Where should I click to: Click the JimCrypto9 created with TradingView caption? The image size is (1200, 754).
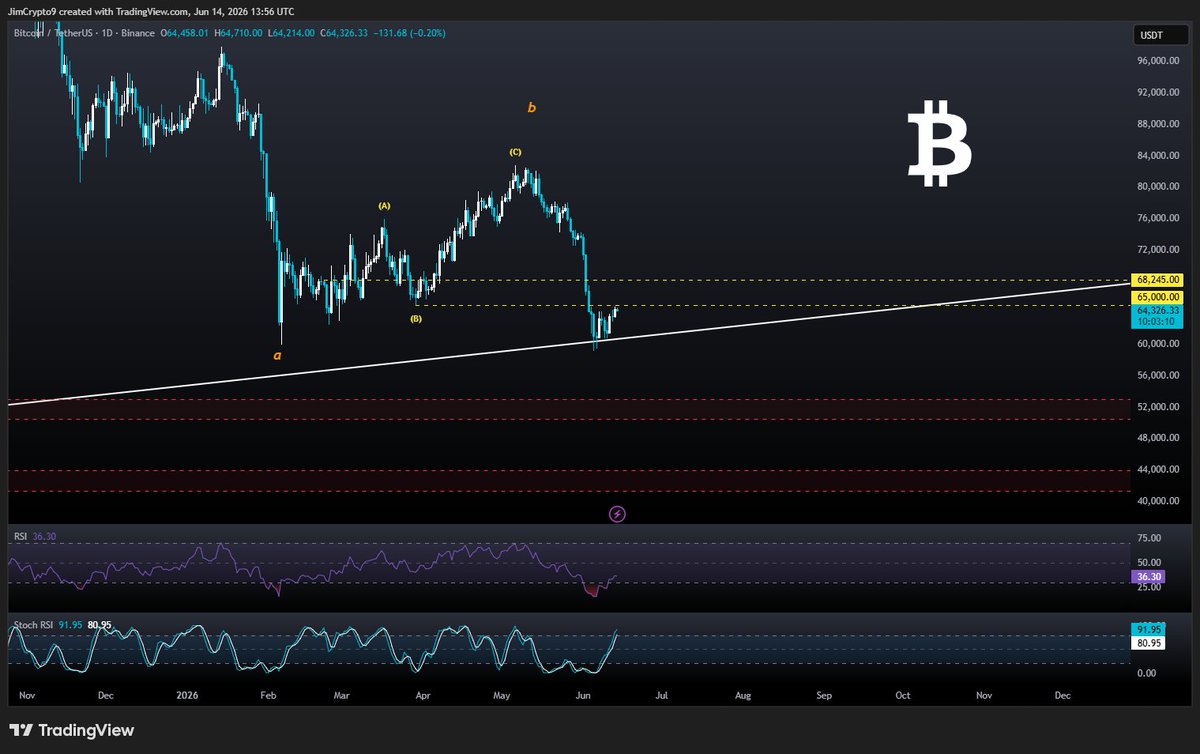coord(151,10)
